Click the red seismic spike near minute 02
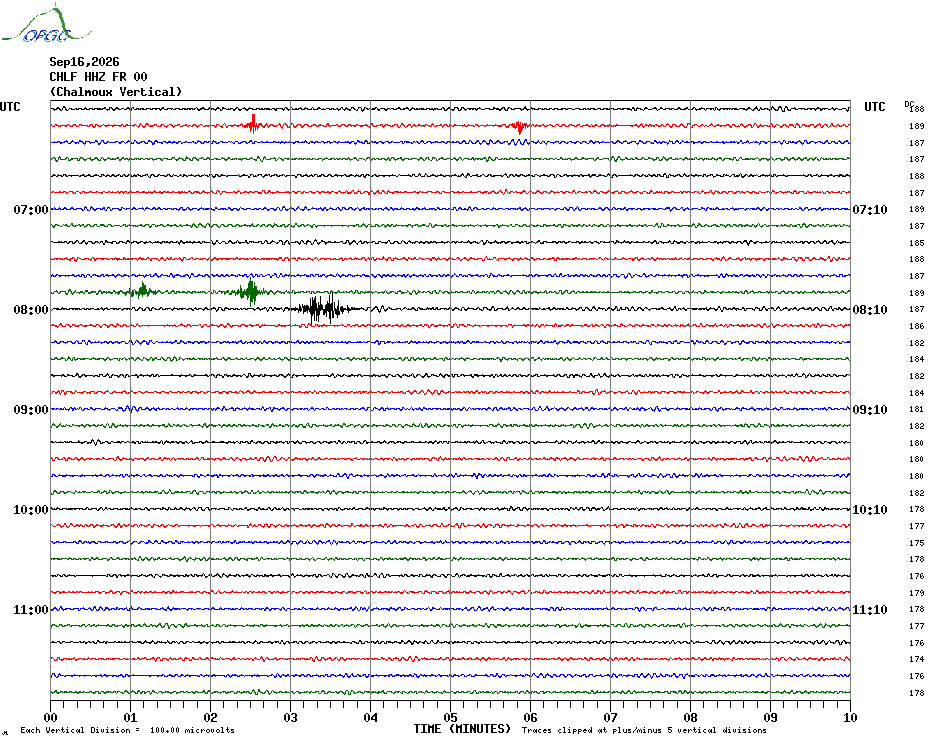 pos(253,124)
